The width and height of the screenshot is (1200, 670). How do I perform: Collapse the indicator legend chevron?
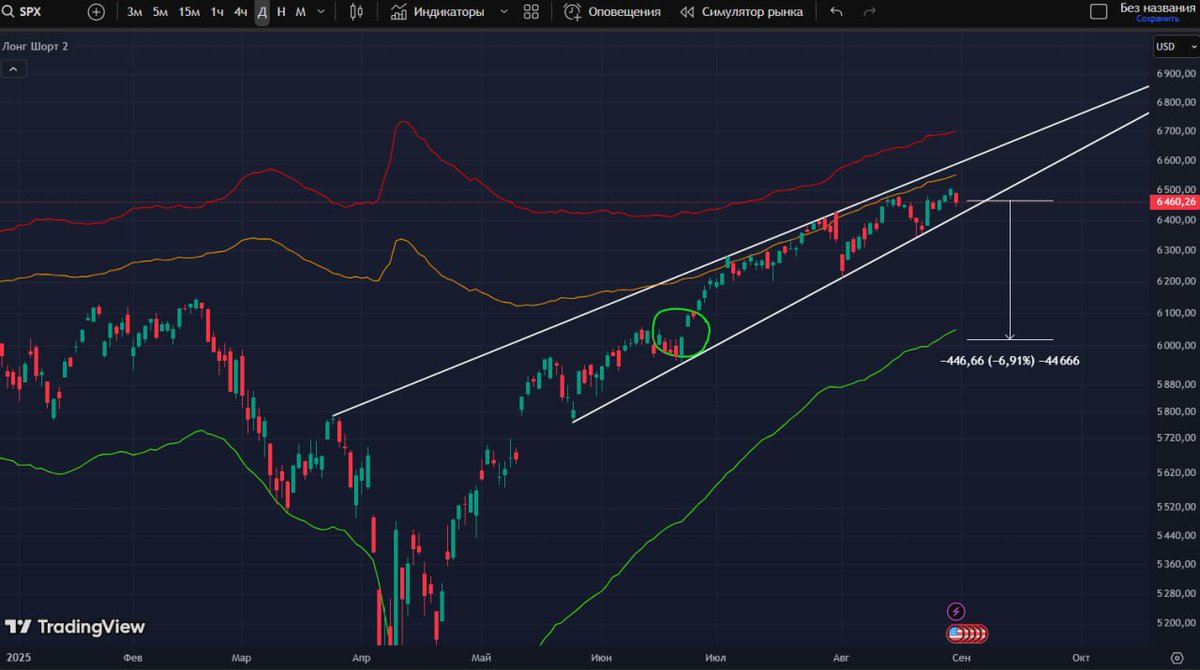coord(14,69)
